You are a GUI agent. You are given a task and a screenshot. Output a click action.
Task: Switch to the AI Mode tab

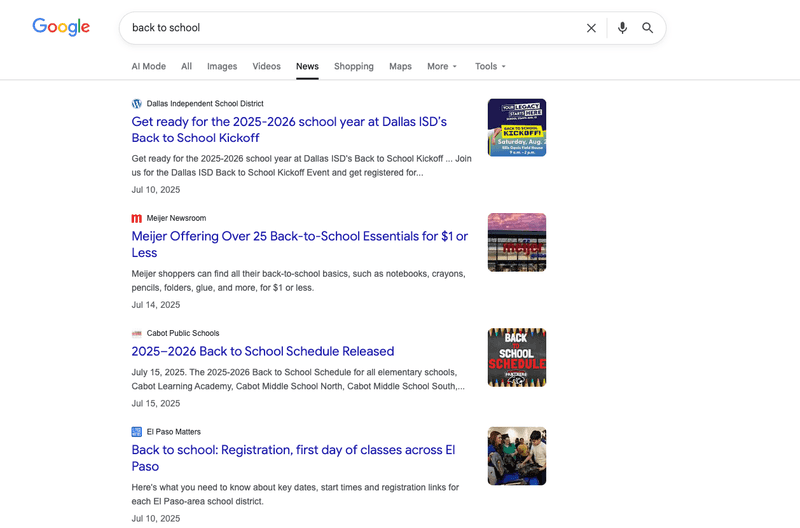(x=148, y=66)
